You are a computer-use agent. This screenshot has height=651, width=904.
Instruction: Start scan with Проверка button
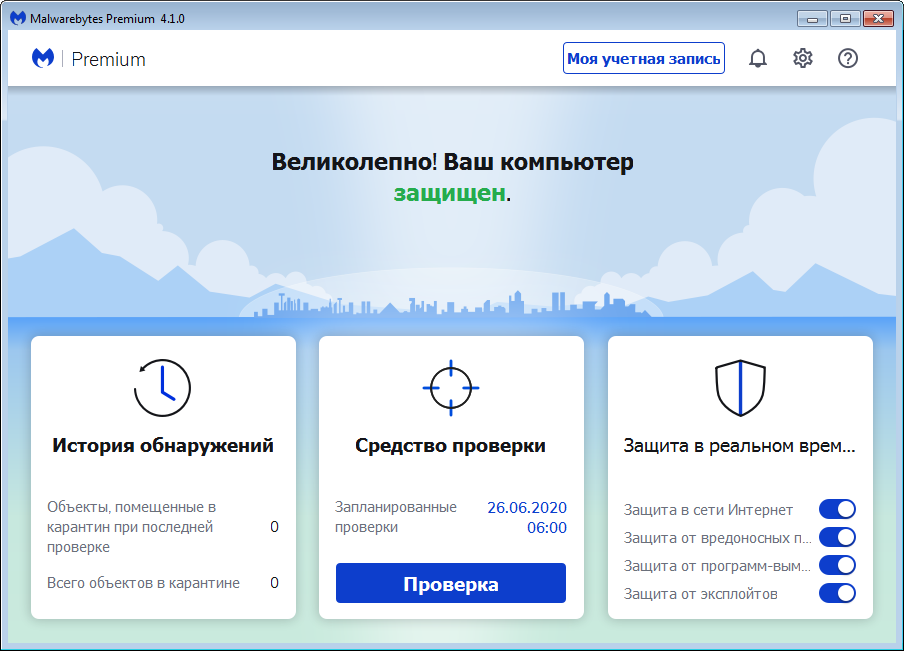point(451,584)
